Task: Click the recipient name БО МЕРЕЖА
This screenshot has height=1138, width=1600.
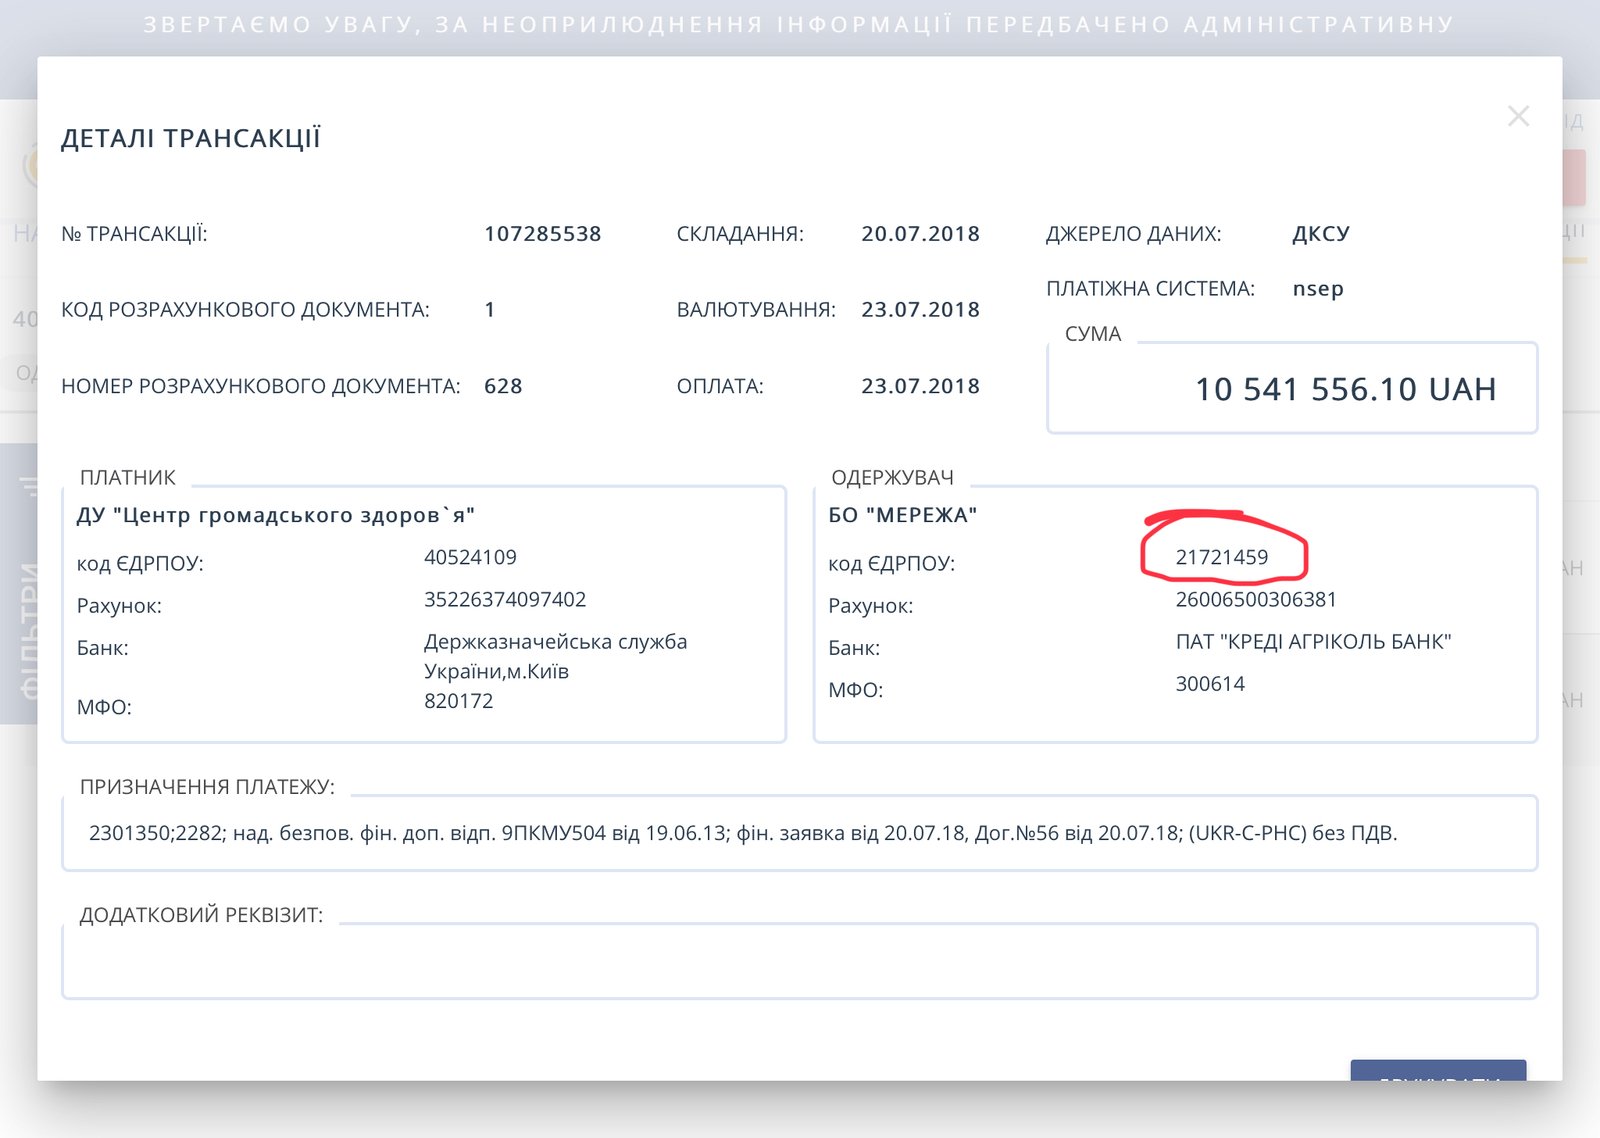Action: tap(903, 515)
